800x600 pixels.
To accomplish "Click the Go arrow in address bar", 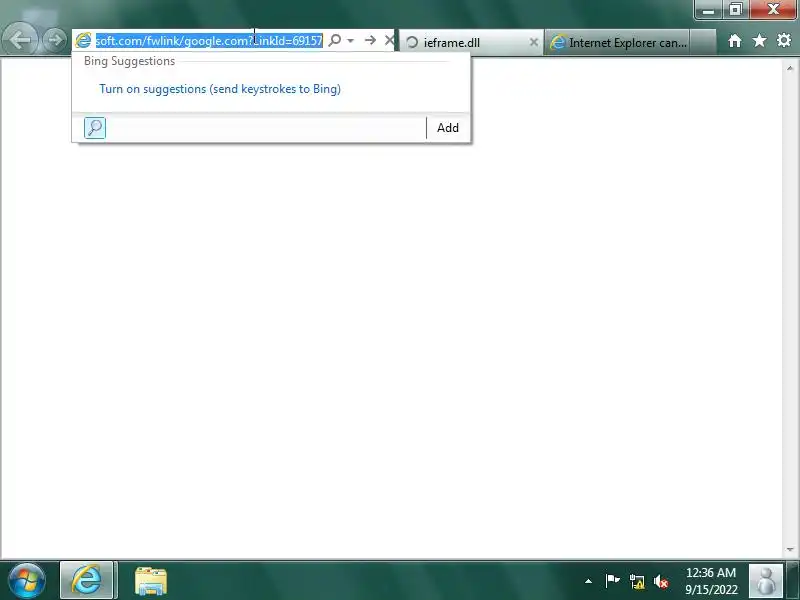I will [x=370, y=40].
